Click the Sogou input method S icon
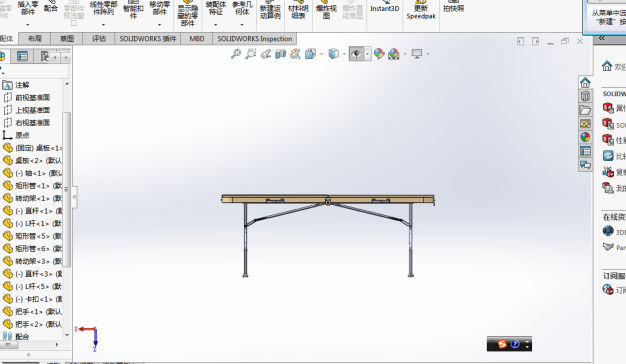 pyautogui.click(x=501, y=344)
